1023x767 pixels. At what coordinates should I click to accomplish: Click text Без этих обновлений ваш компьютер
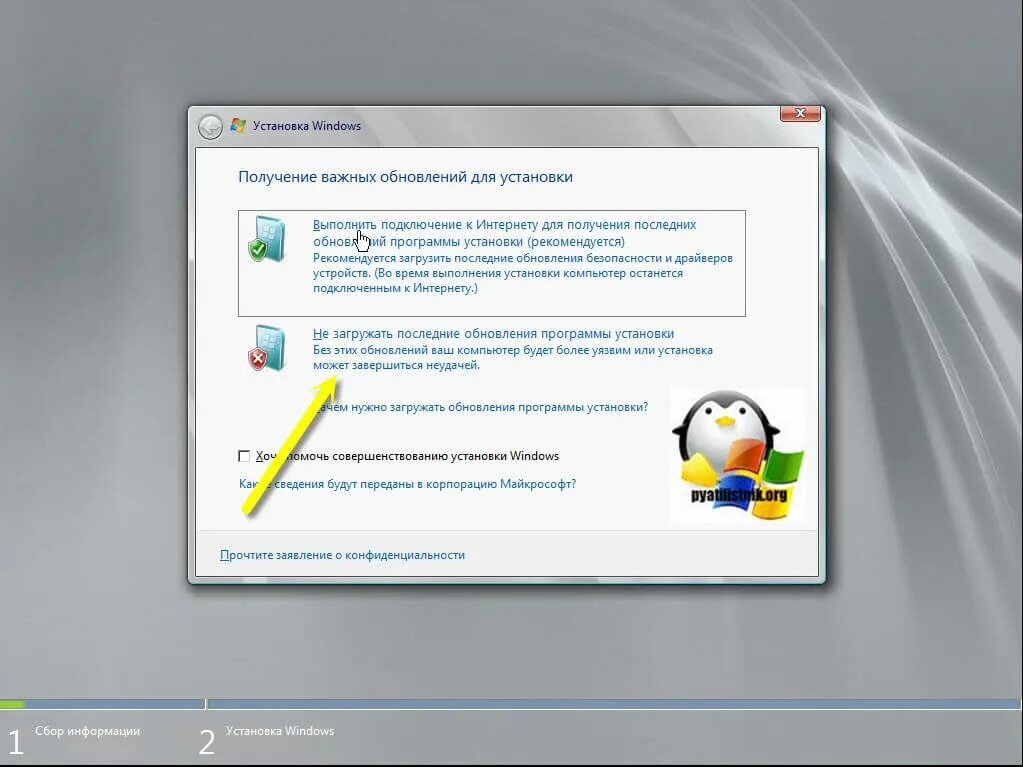point(513,357)
